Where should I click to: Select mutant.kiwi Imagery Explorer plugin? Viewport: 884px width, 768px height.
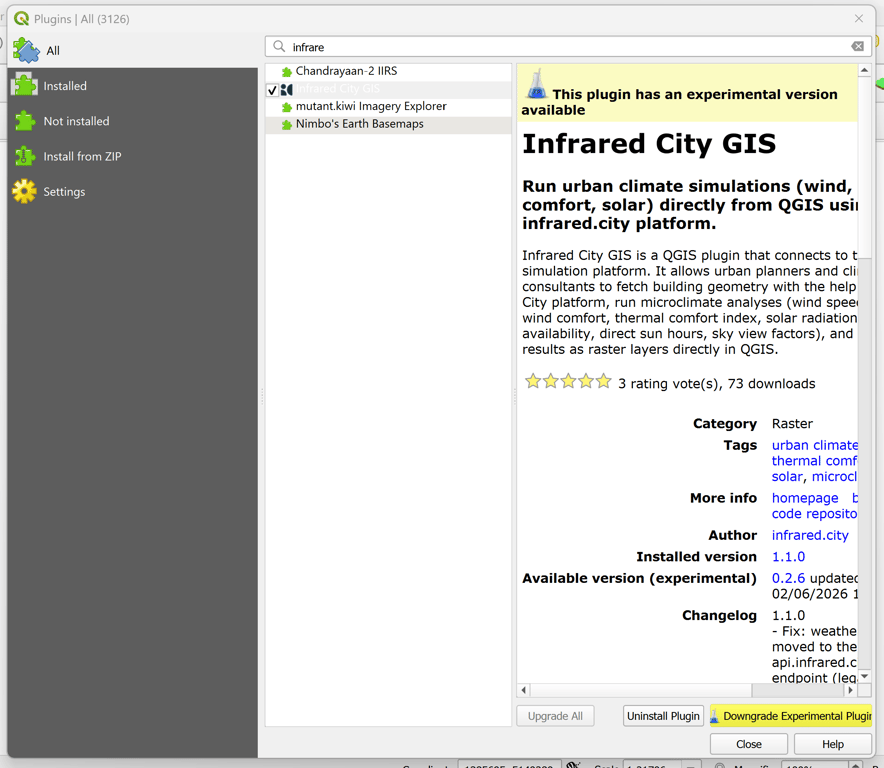[388, 107]
